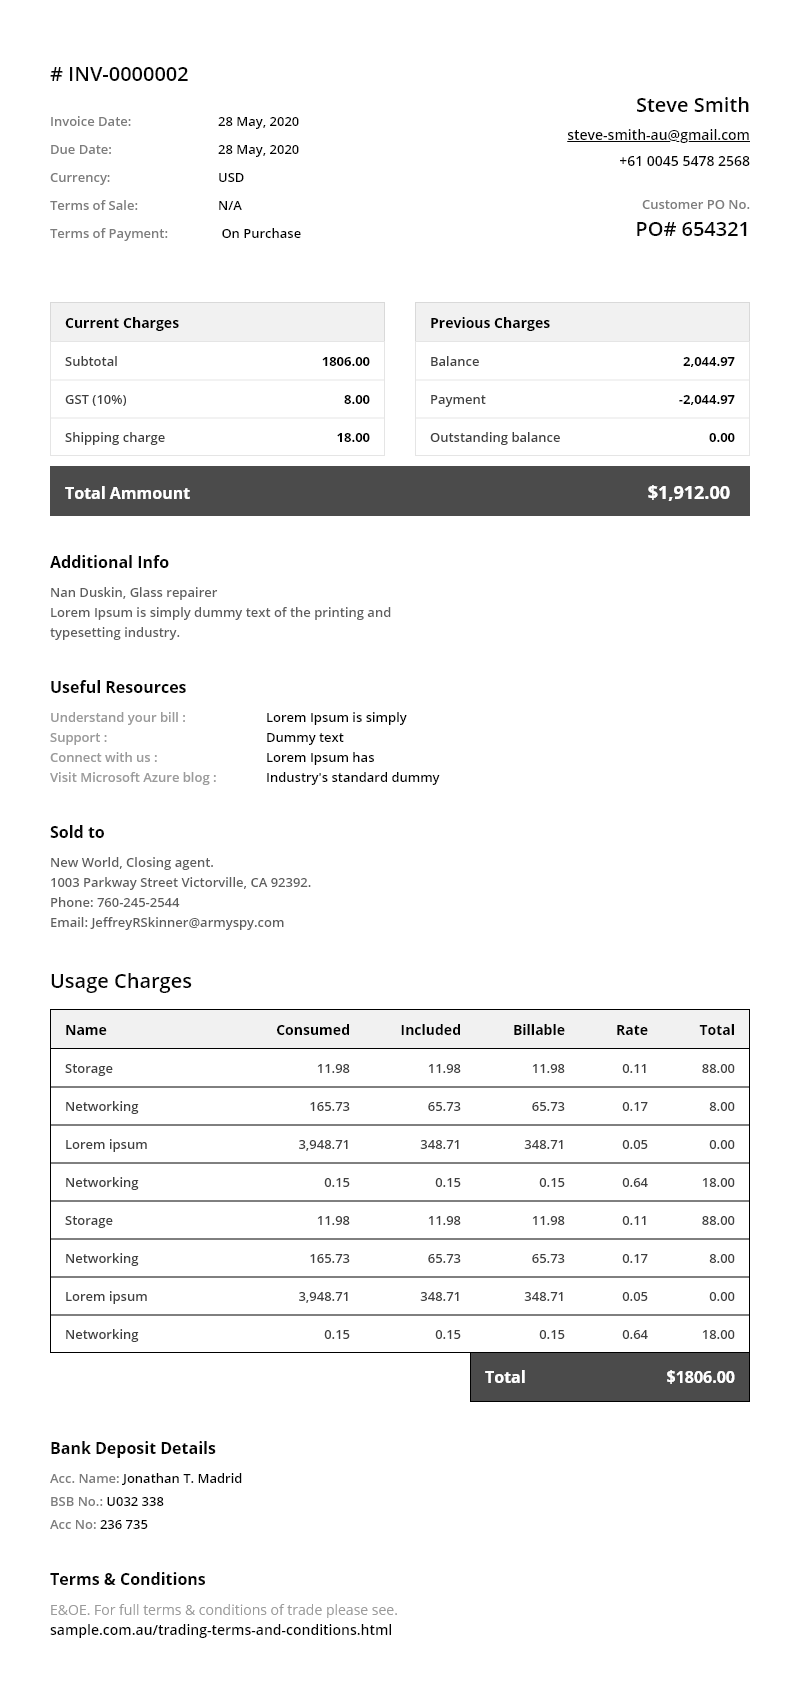The width and height of the screenshot is (800, 1699).
Task: Open the sample.com.au trading terms link
Action: pos(221,1630)
